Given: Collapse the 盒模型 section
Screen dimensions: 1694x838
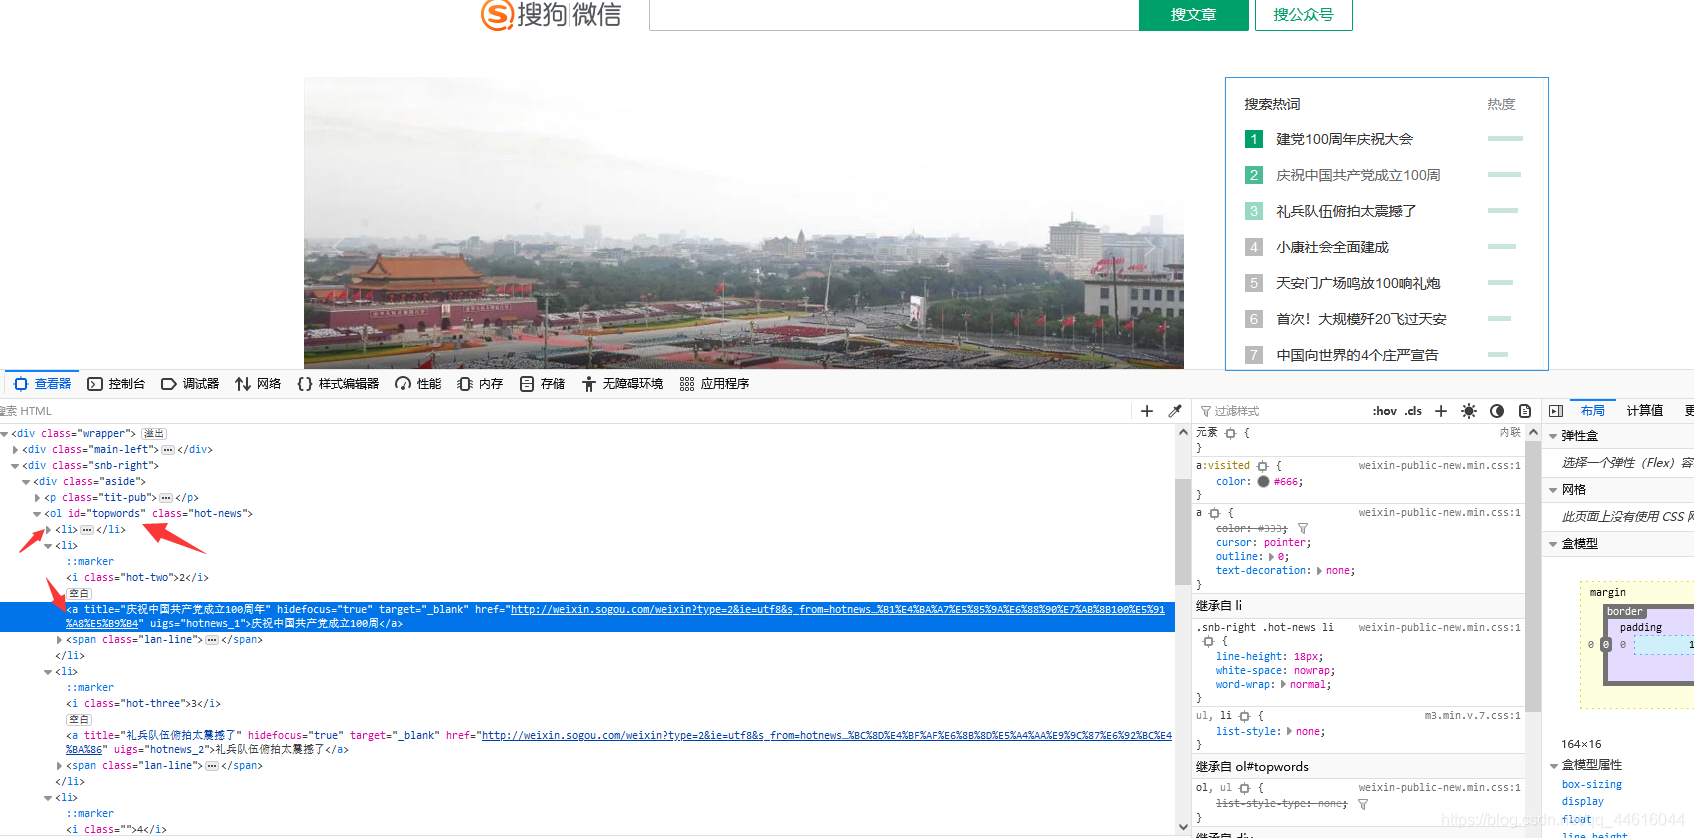Looking at the screenshot, I should 1553,544.
